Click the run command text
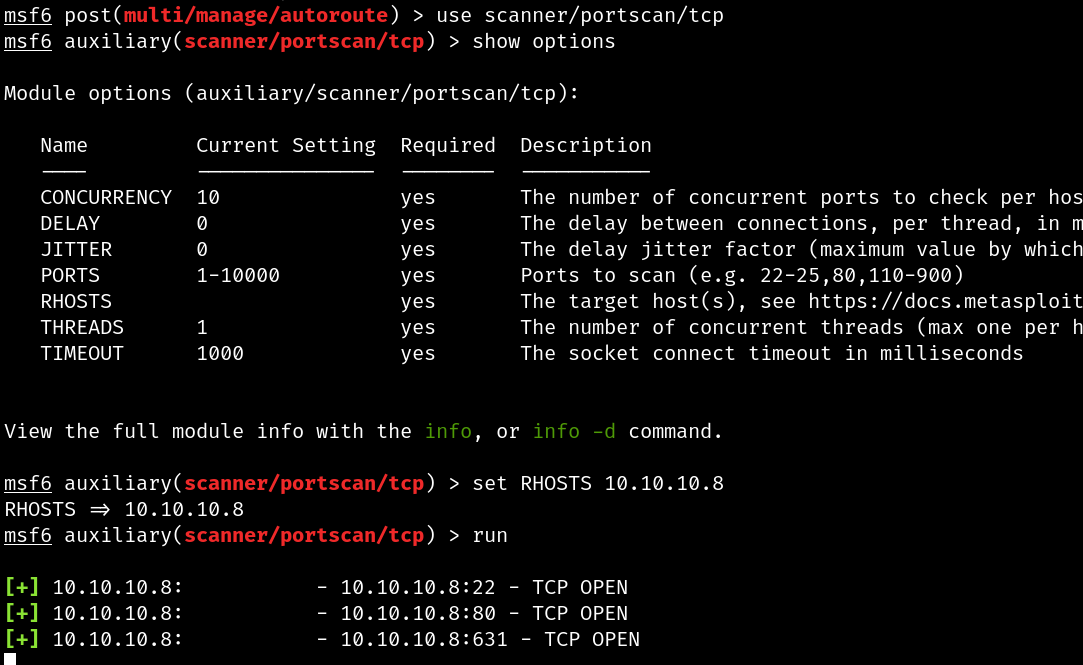 (x=490, y=536)
